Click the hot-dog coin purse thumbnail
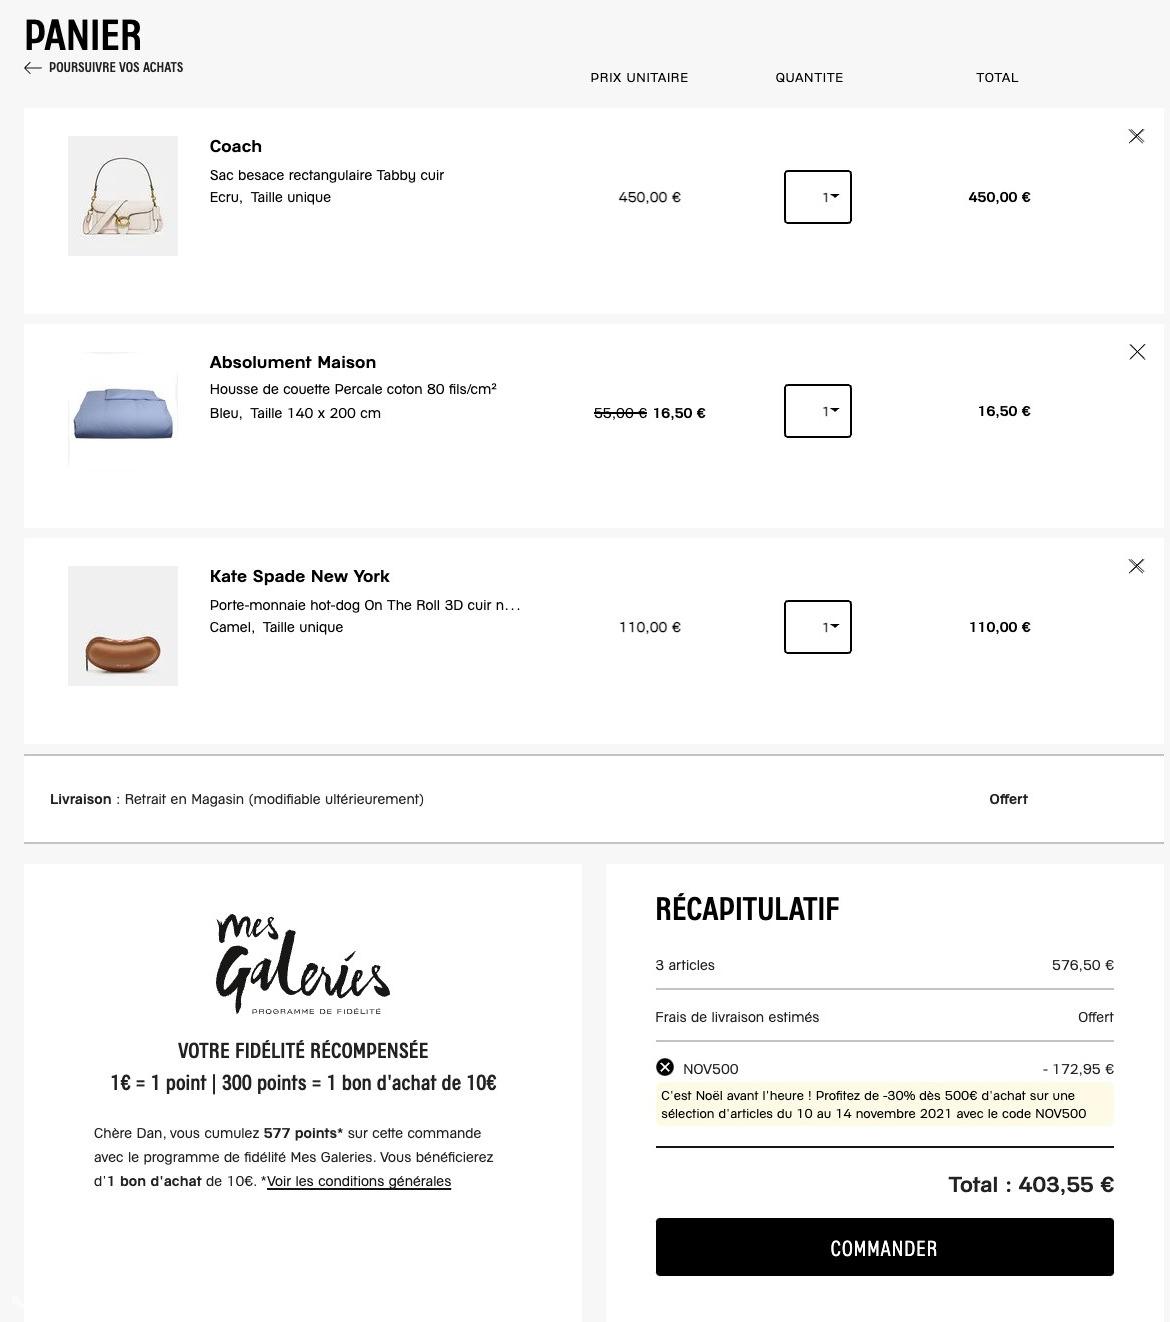This screenshot has width=1170, height=1322. (123, 626)
